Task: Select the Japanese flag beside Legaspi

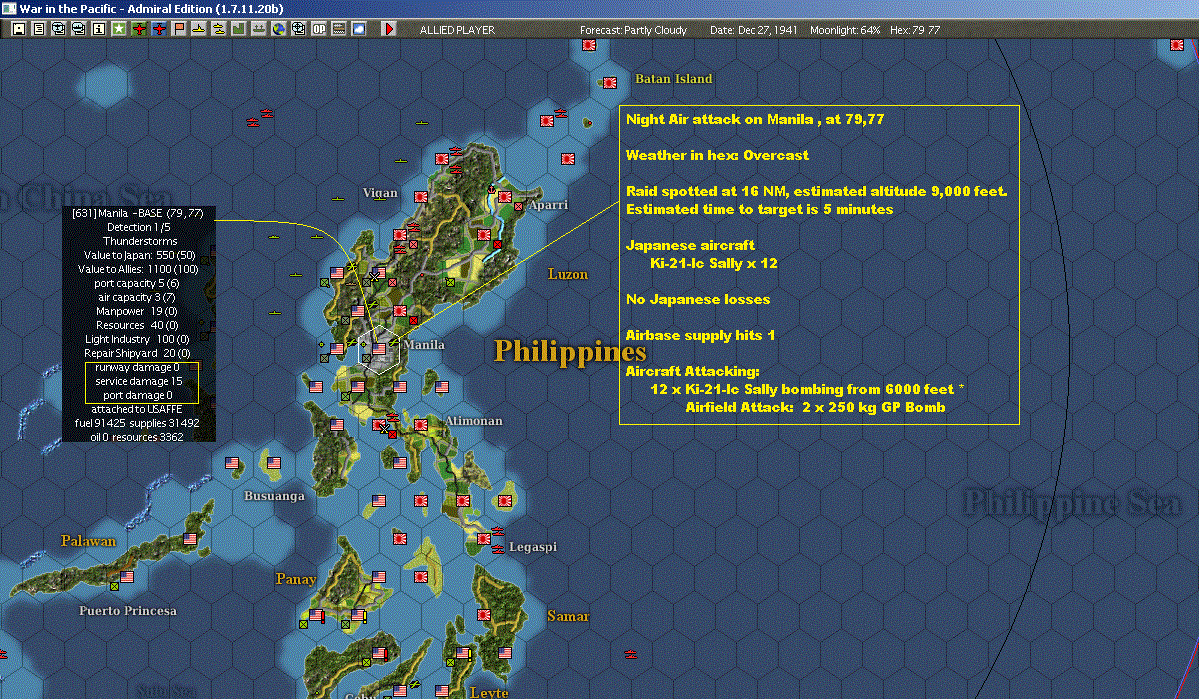Action: point(483,538)
